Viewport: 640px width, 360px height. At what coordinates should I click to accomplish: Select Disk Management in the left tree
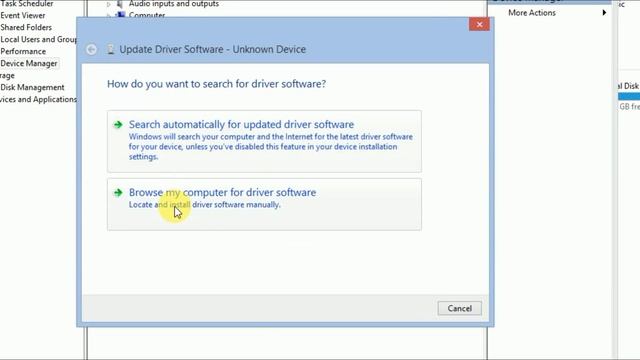(32, 87)
